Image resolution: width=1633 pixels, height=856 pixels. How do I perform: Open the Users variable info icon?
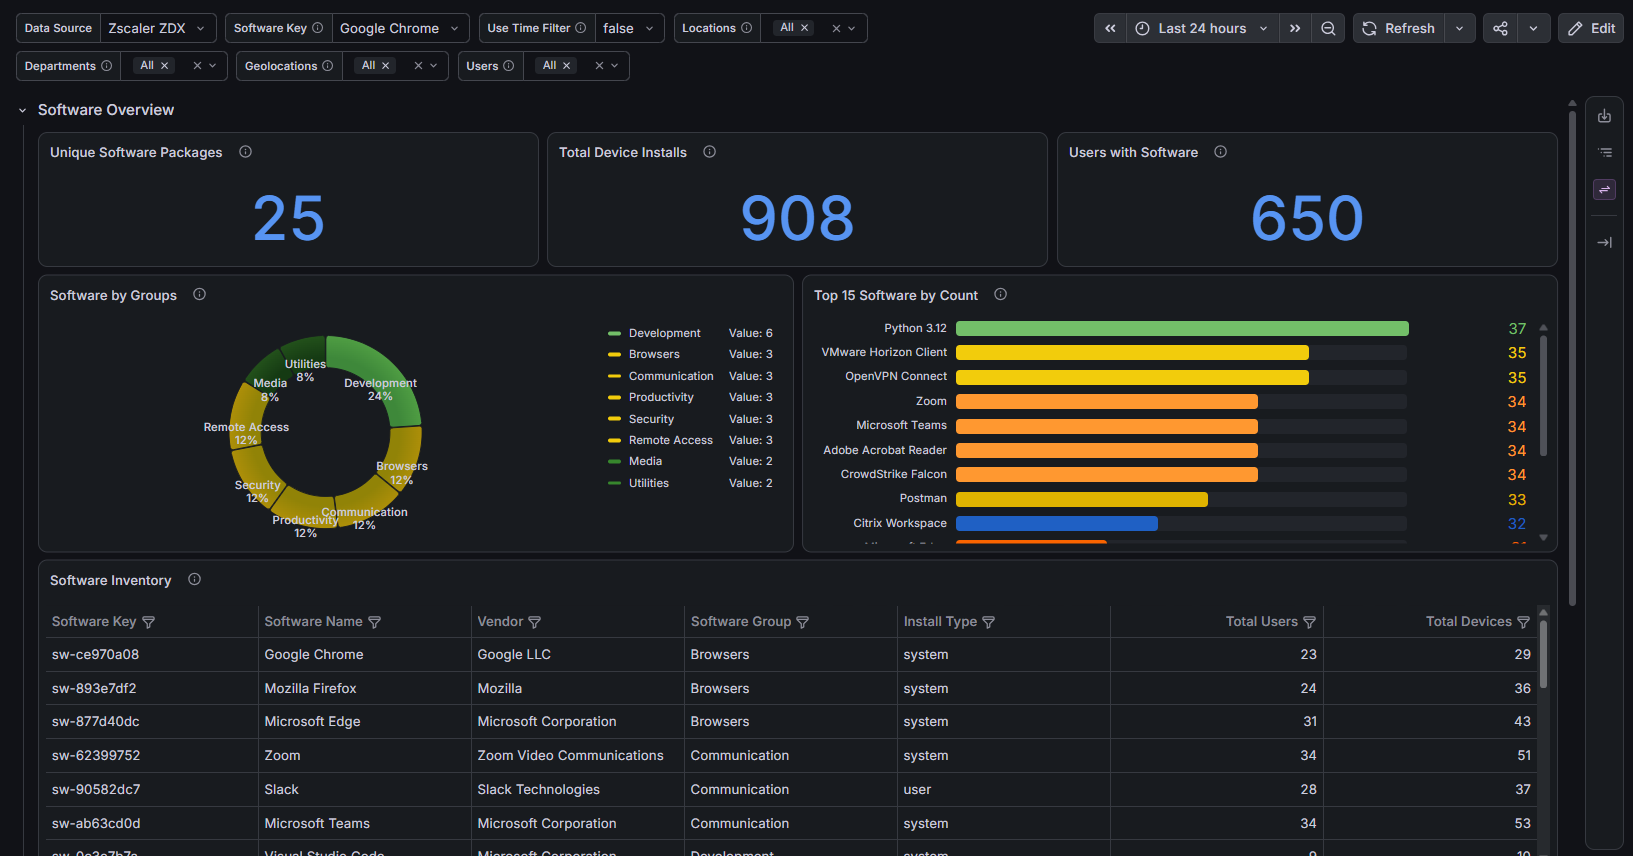pos(508,66)
